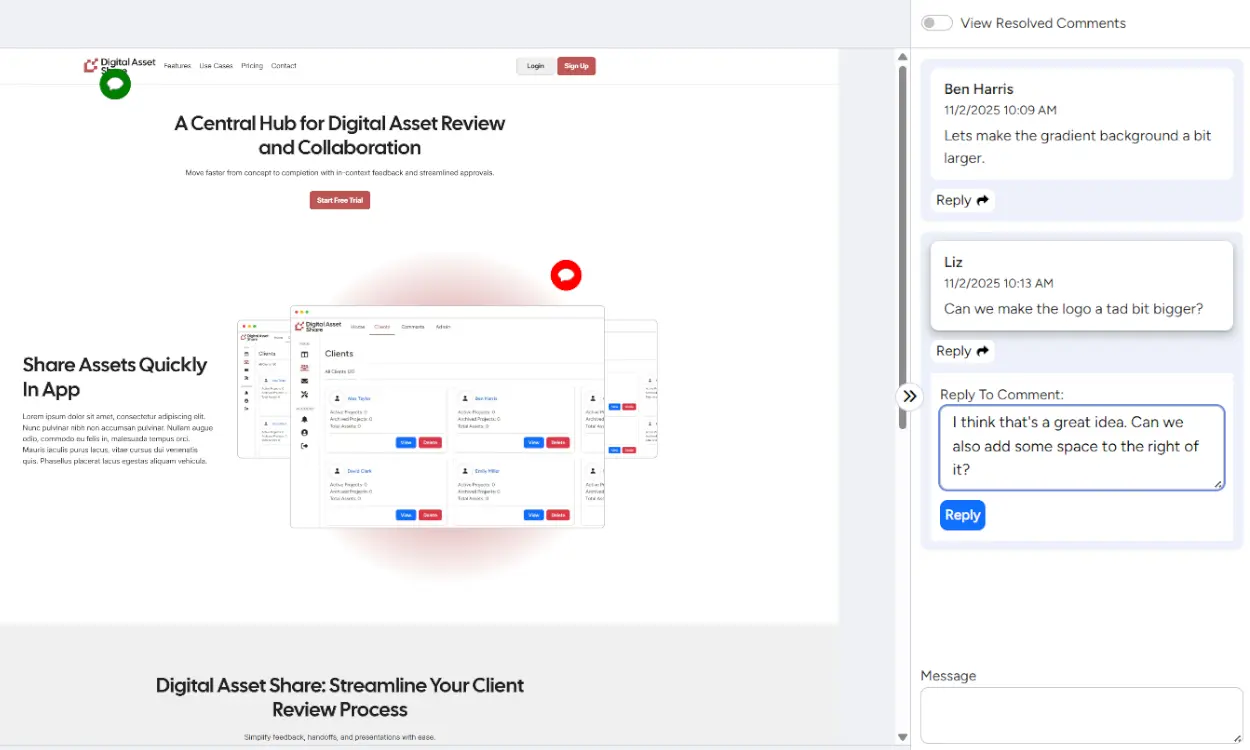Open the Features nav menu item

177,66
